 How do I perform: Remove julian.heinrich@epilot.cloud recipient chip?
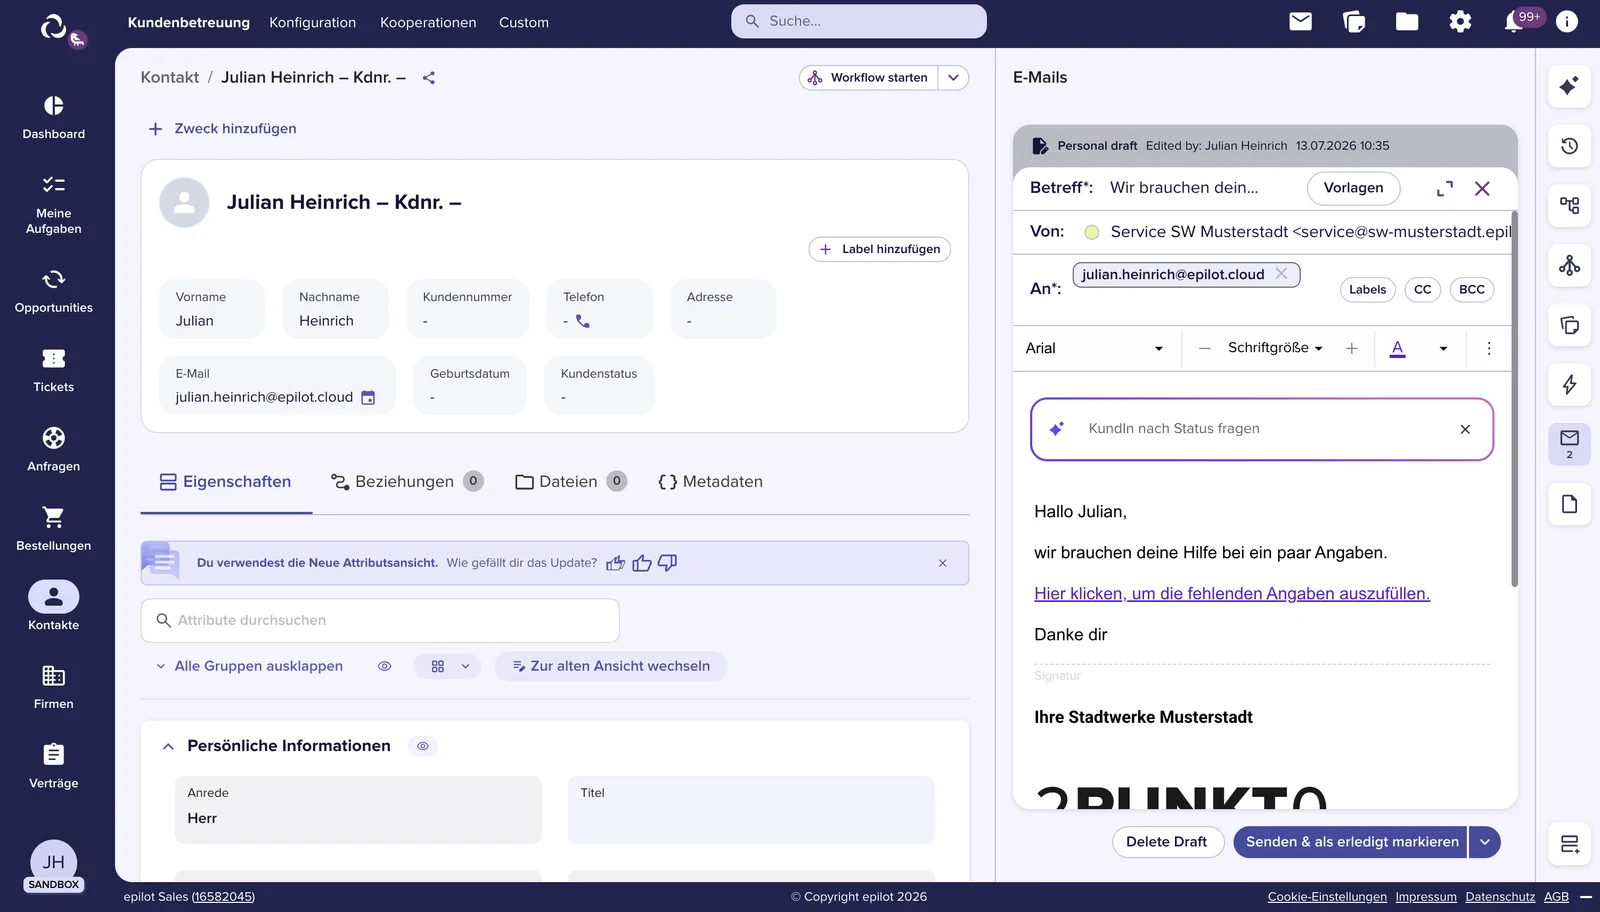(1281, 274)
